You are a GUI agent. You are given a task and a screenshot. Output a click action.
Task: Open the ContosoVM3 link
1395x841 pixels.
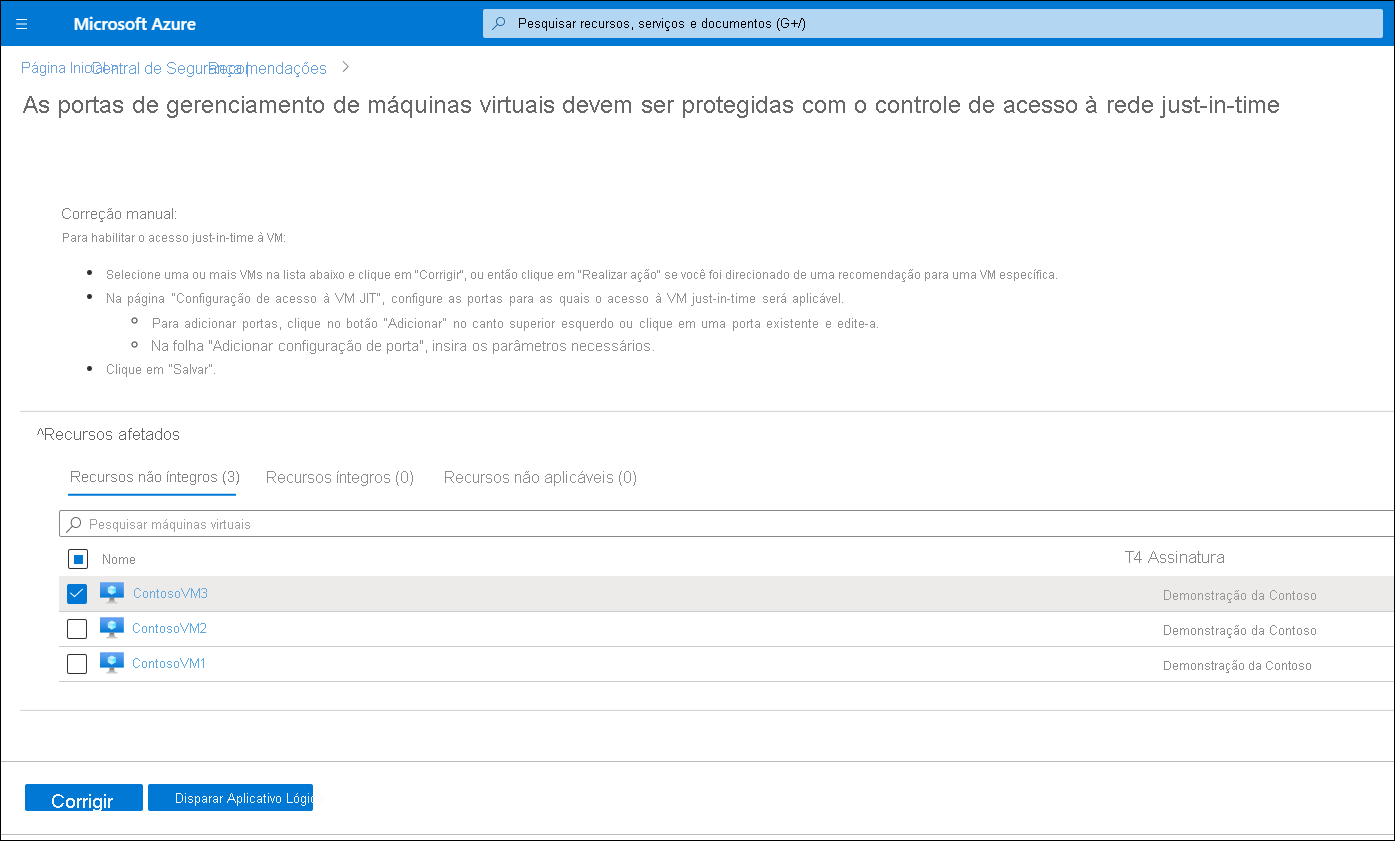170,593
